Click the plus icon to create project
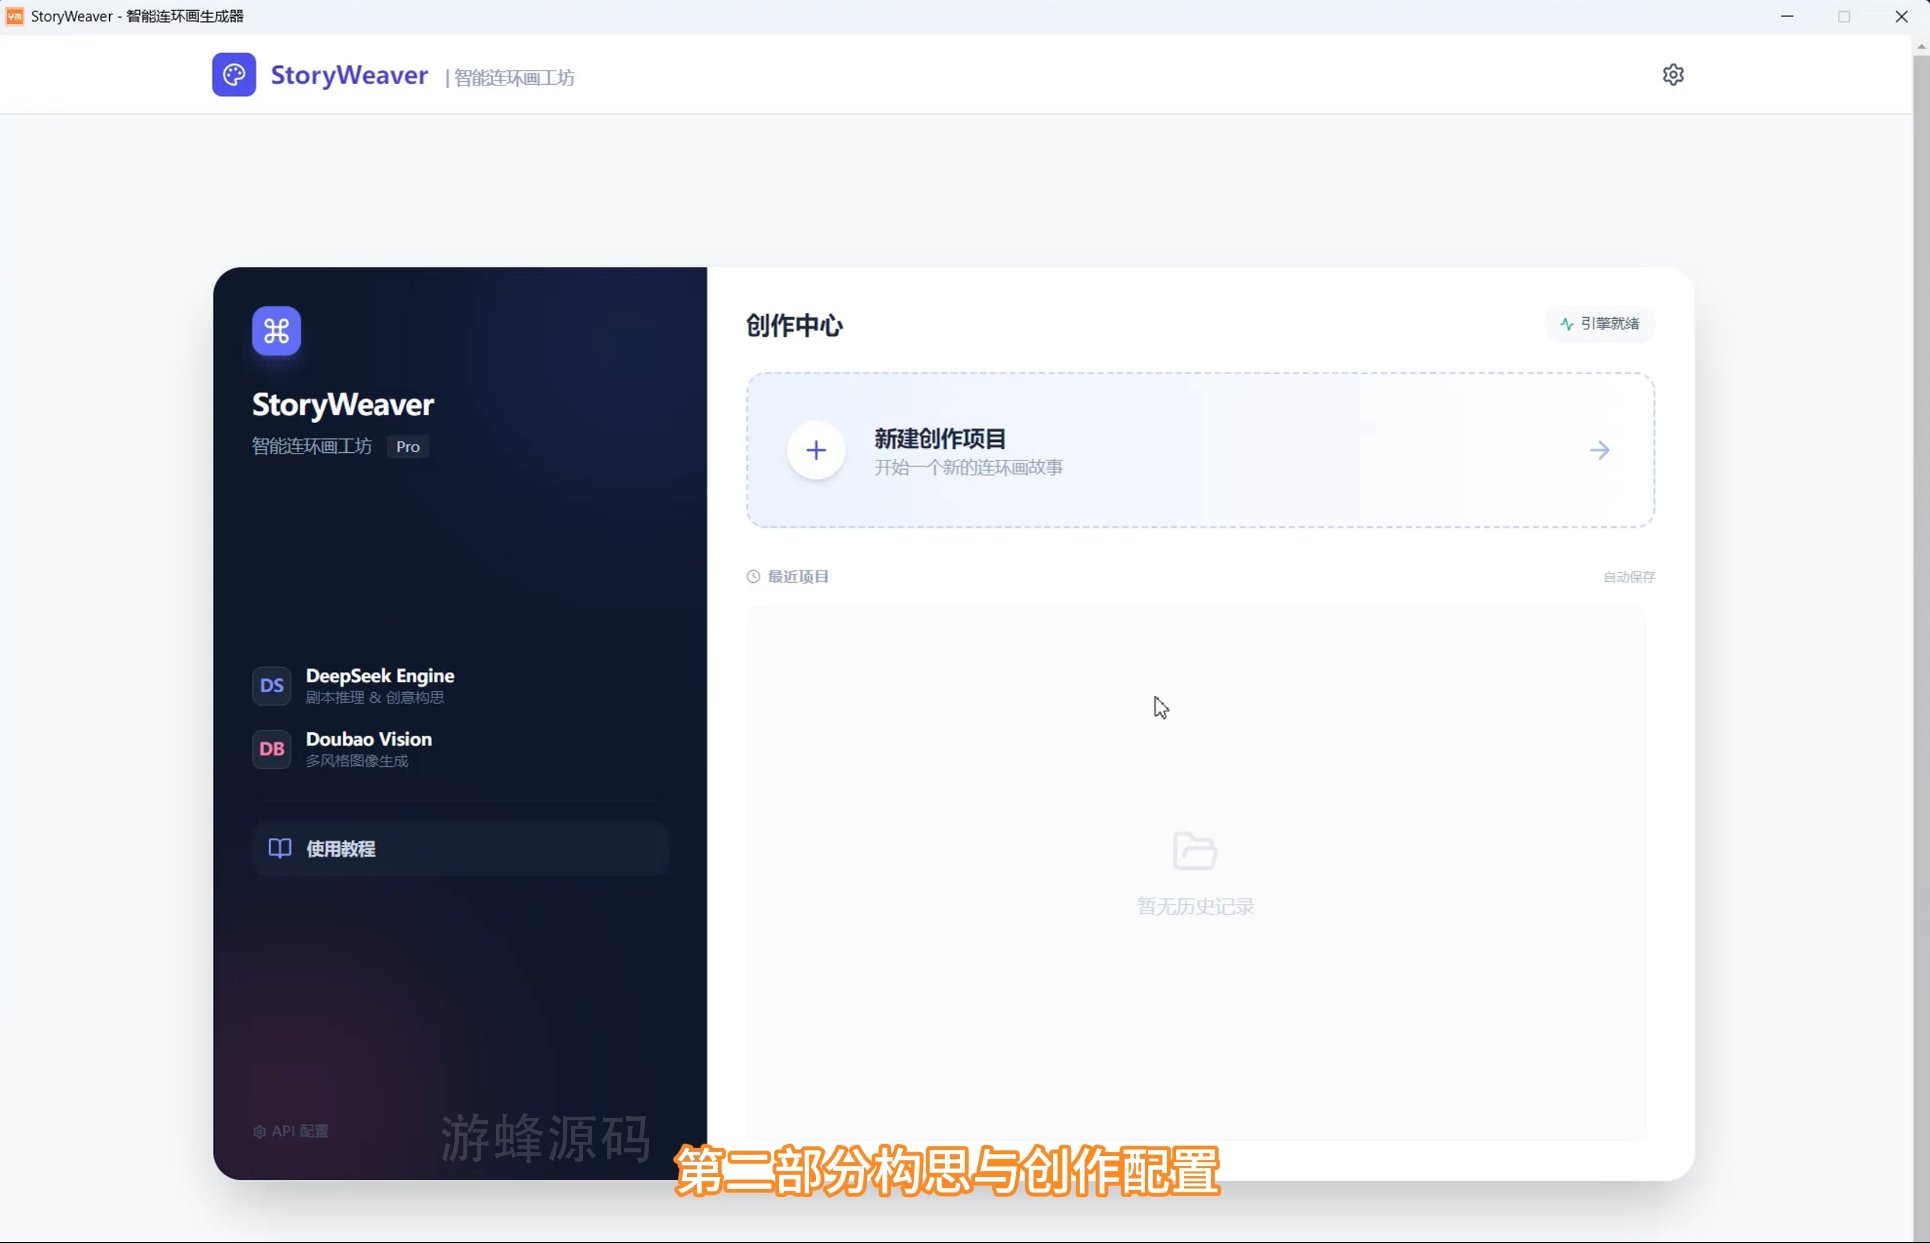This screenshot has height=1243, width=1930. pyautogui.click(x=816, y=450)
